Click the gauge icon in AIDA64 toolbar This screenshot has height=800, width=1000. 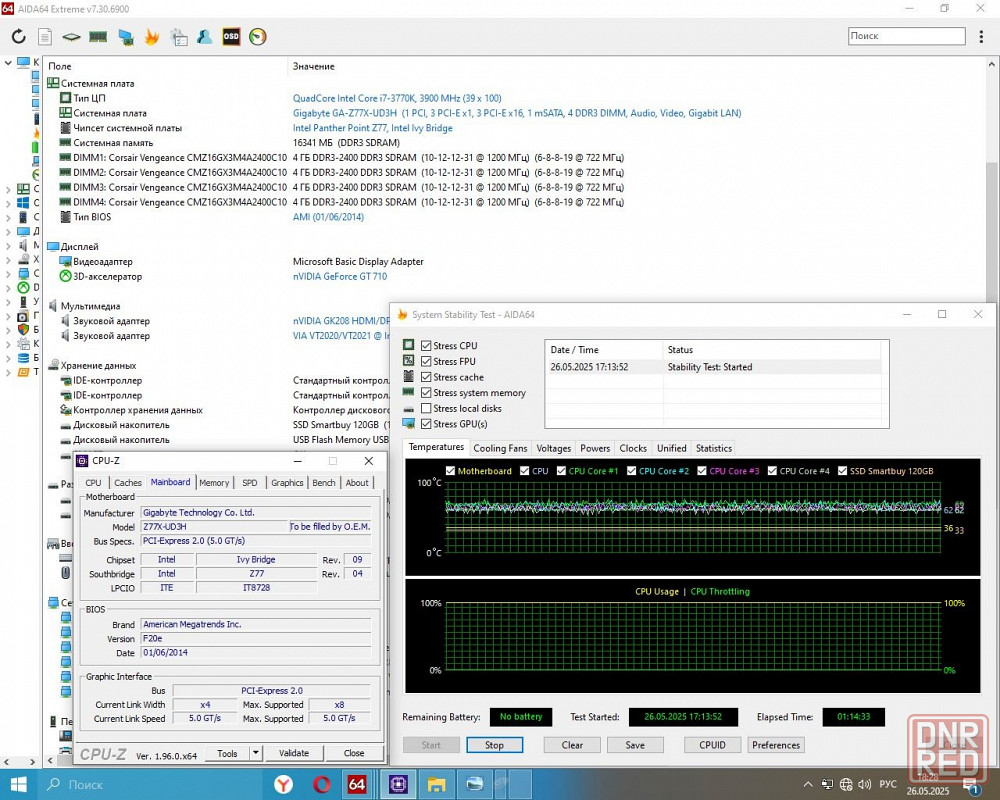pyautogui.click(x=258, y=37)
